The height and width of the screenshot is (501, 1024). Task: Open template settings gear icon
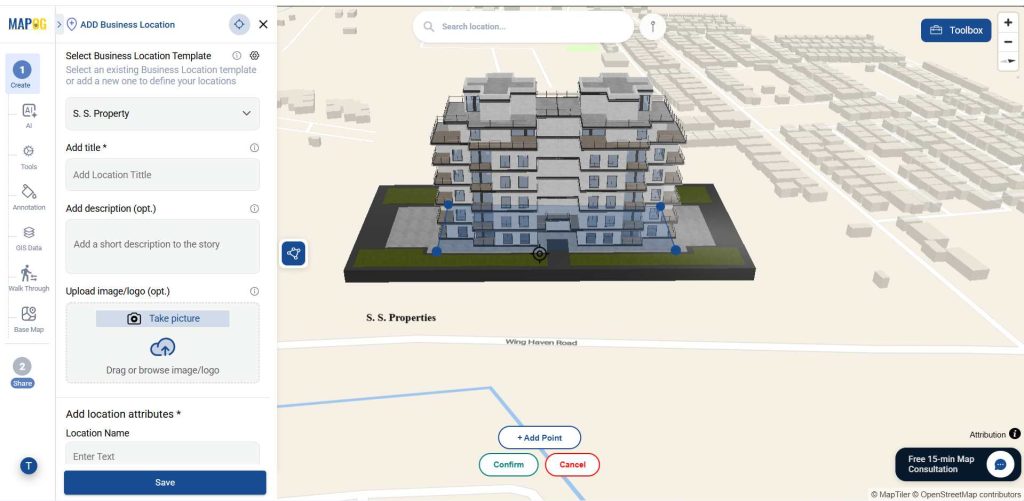coord(255,56)
